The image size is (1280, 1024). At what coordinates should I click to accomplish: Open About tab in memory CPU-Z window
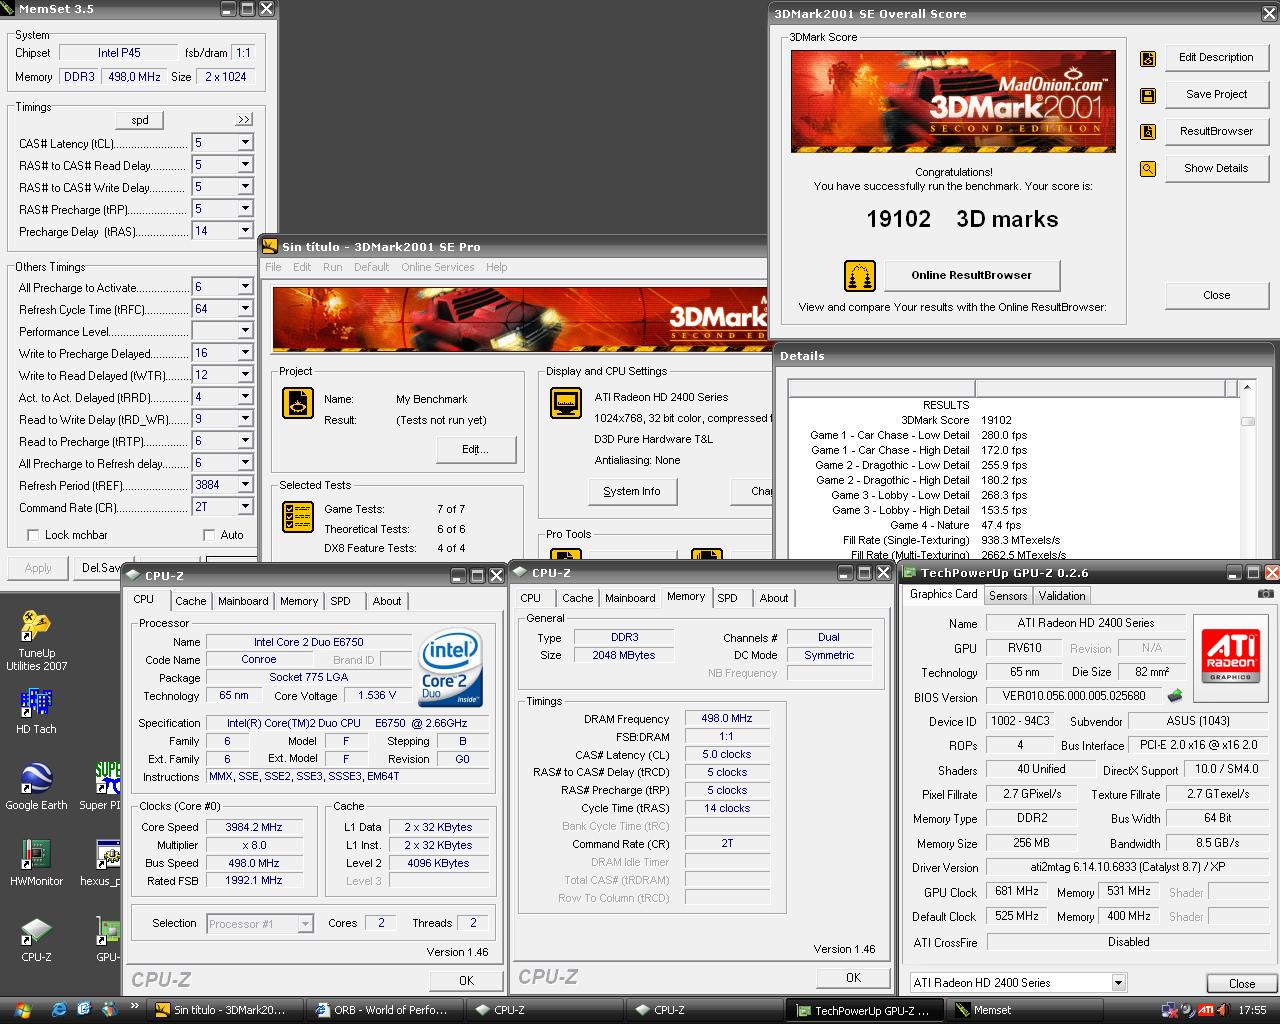coord(773,598)
